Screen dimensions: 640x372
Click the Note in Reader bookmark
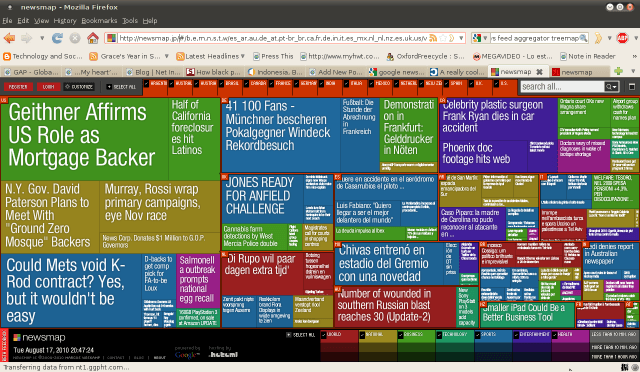pos(588,56)
